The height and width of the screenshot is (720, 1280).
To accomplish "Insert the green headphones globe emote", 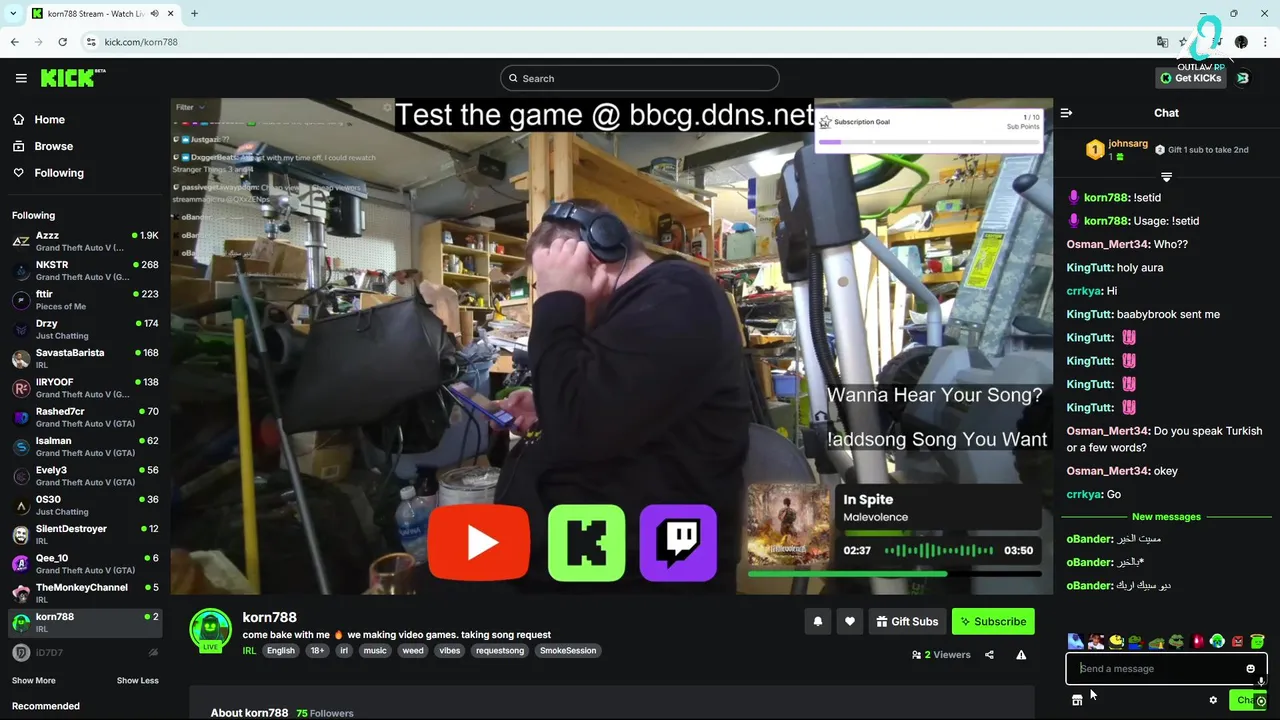I will 1217,641.
